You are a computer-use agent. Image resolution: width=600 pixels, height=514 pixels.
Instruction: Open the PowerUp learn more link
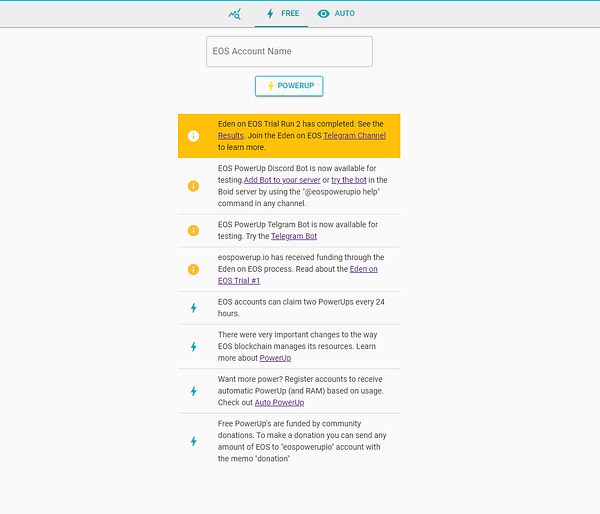275,358
